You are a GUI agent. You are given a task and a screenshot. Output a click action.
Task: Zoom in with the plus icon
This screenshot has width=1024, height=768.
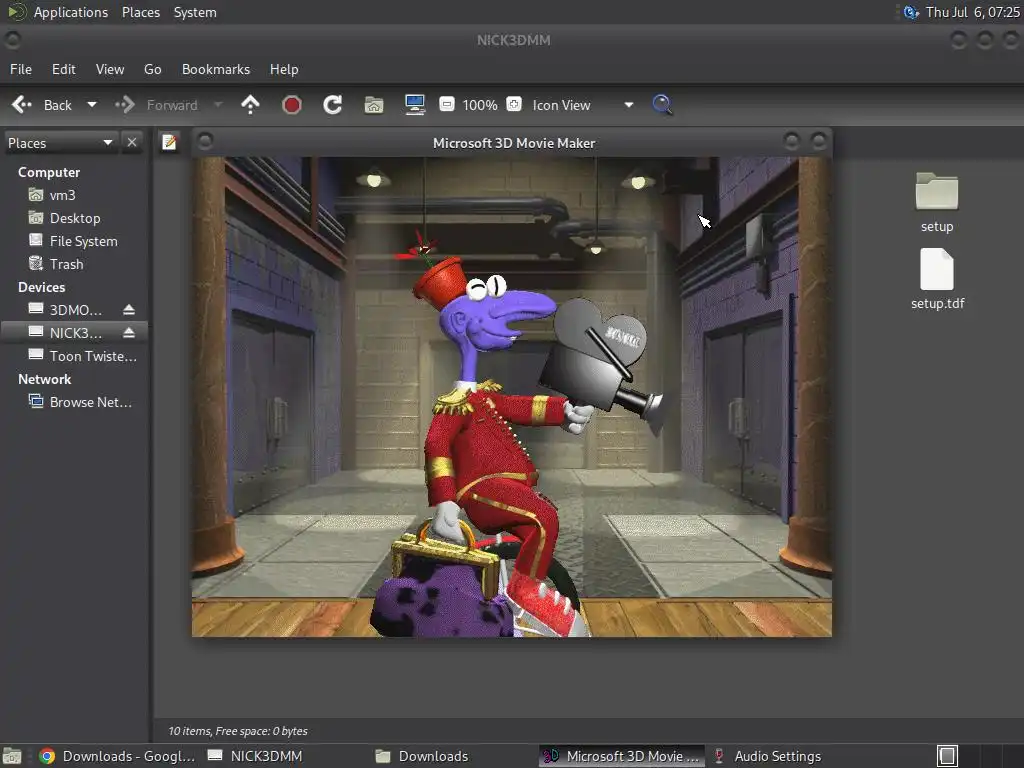(x=514, y=104)
